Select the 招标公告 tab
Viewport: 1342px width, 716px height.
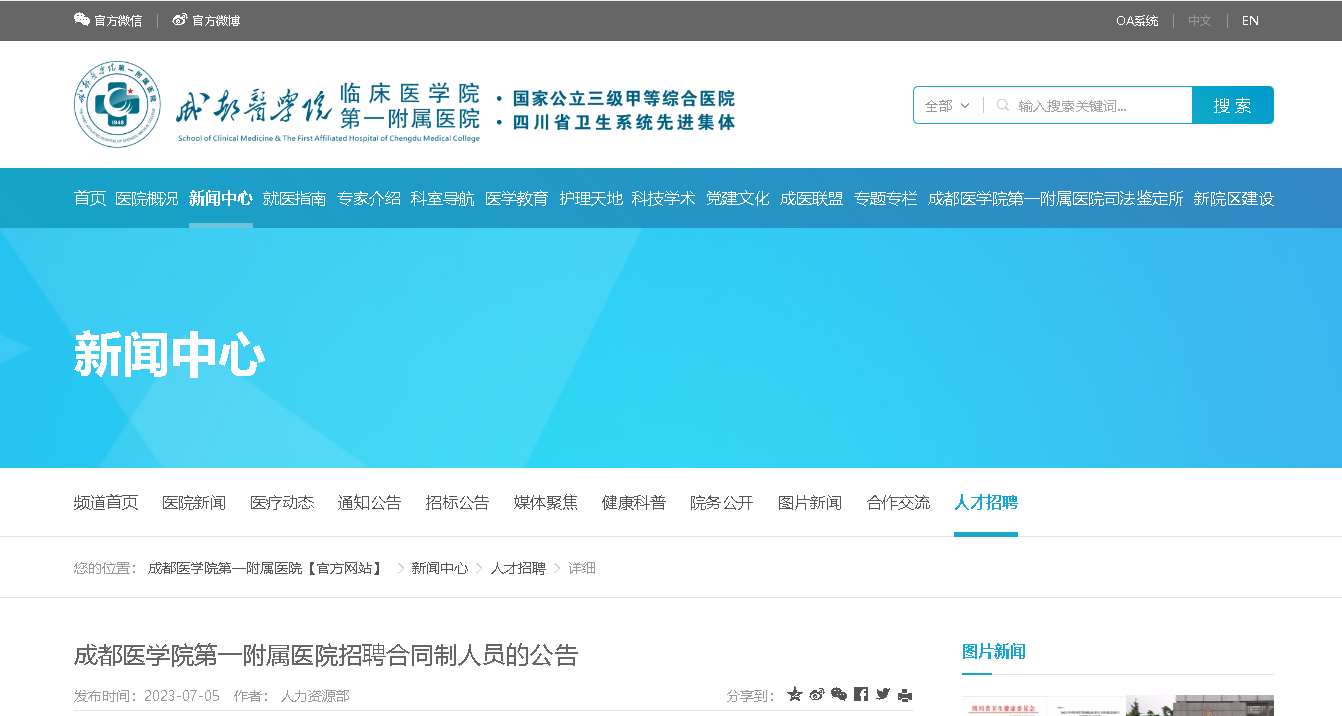coord(457,502)
